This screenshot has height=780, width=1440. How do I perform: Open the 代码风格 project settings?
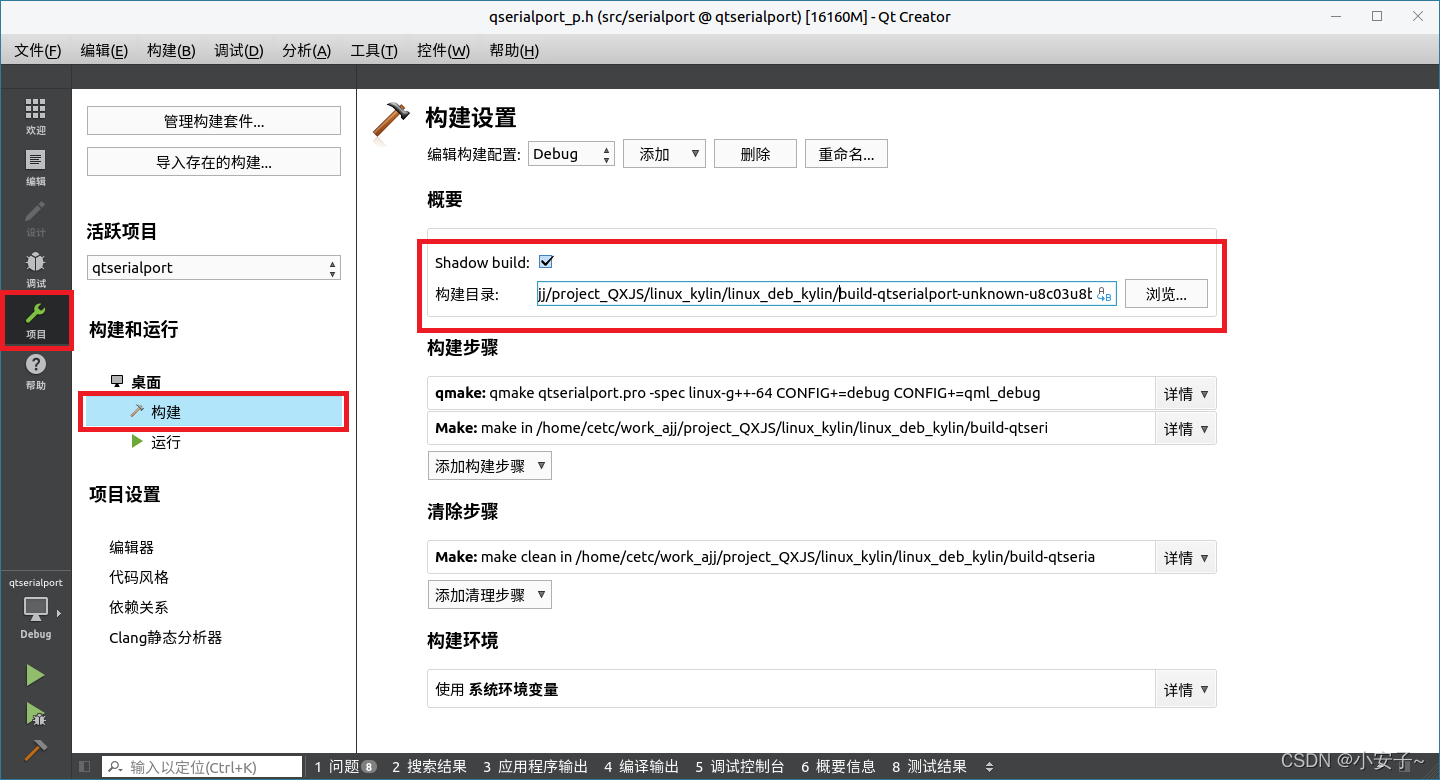(139, 577)
